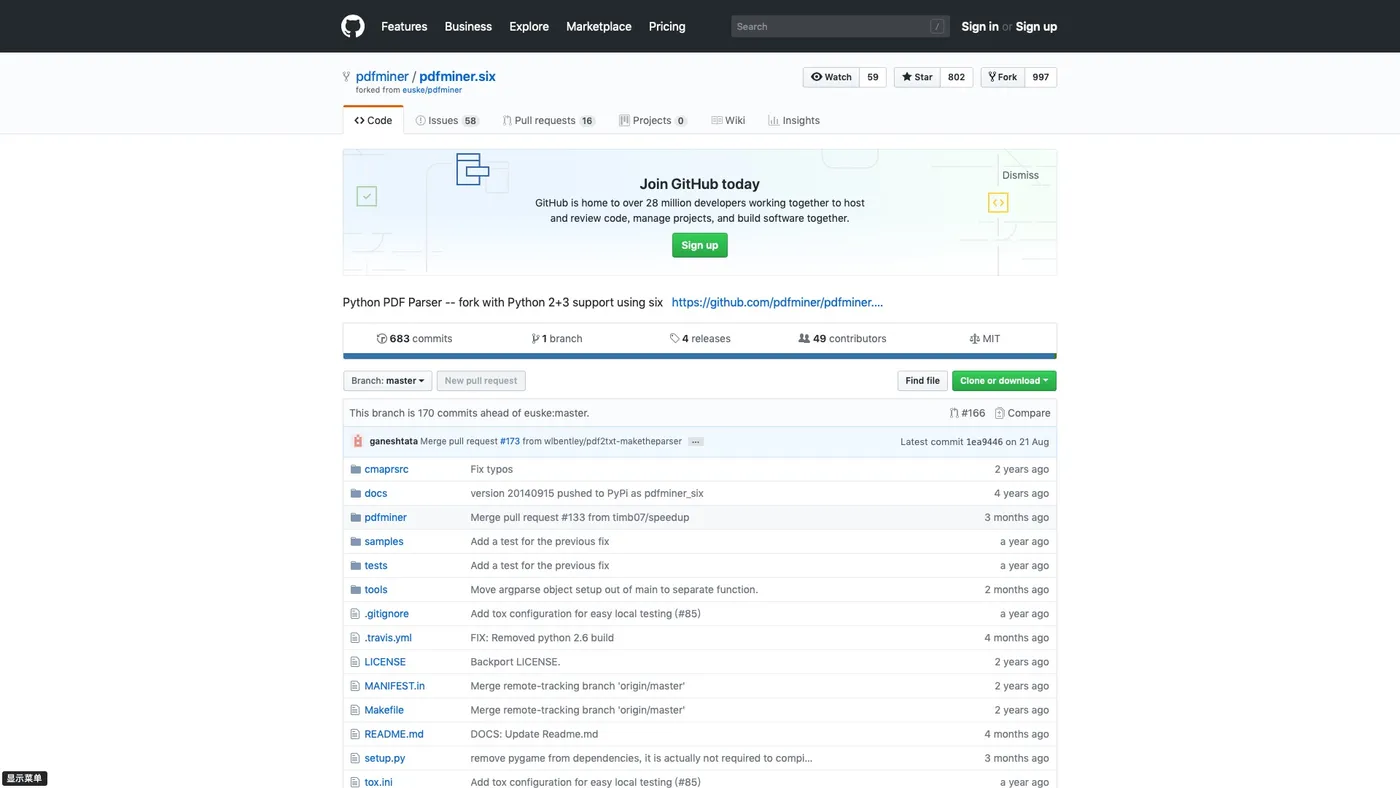This screenshot has width=1400, height=788.
Task: Click ganeshtata's avatar in latest commit
Action: point(358,441)
